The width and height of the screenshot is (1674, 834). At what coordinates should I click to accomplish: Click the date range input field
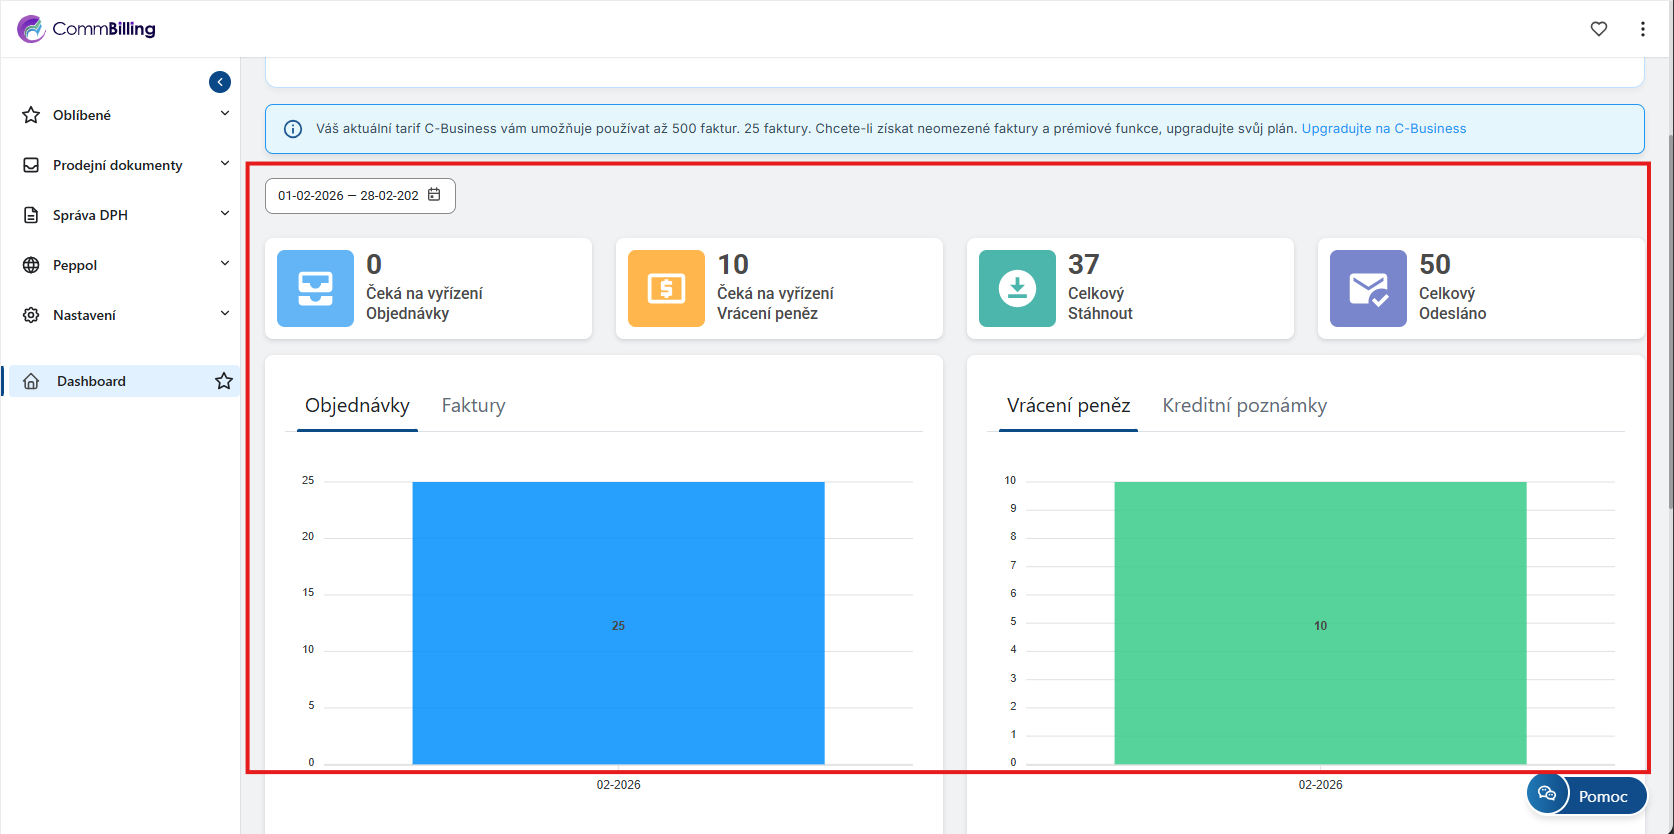pyautogui.click(x=347, y=196)
